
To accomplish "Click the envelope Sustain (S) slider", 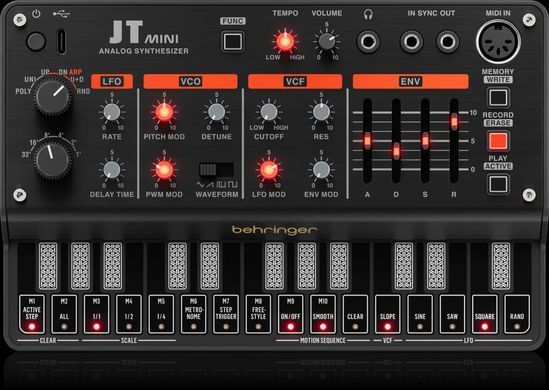I will point(425,141).
